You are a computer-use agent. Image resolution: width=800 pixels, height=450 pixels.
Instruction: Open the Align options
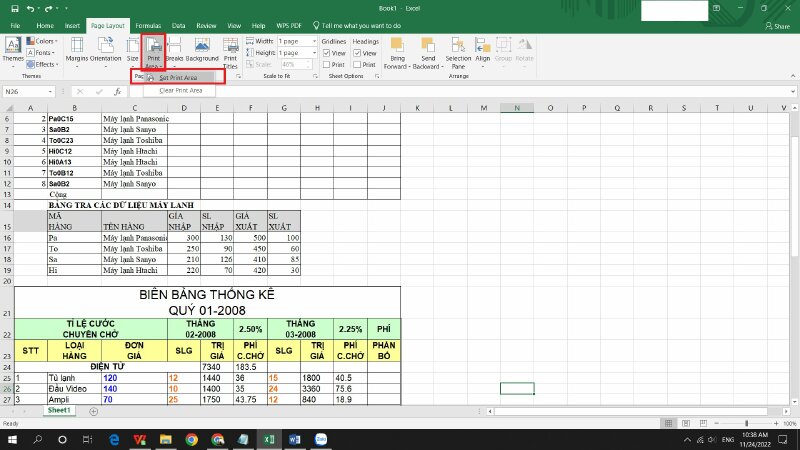[x=483, y=51]
